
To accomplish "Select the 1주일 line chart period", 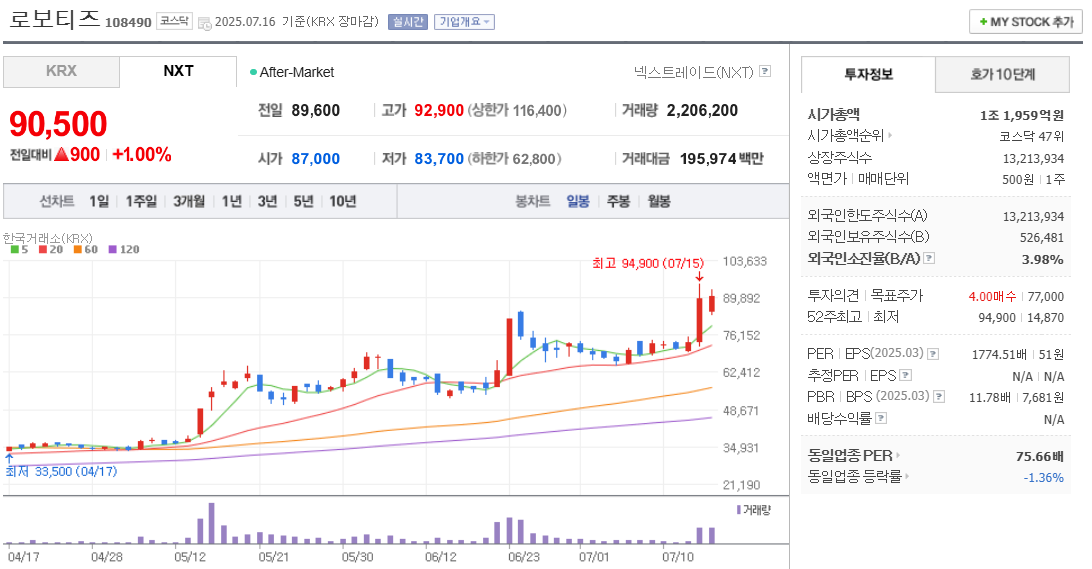I will point(141,201).
